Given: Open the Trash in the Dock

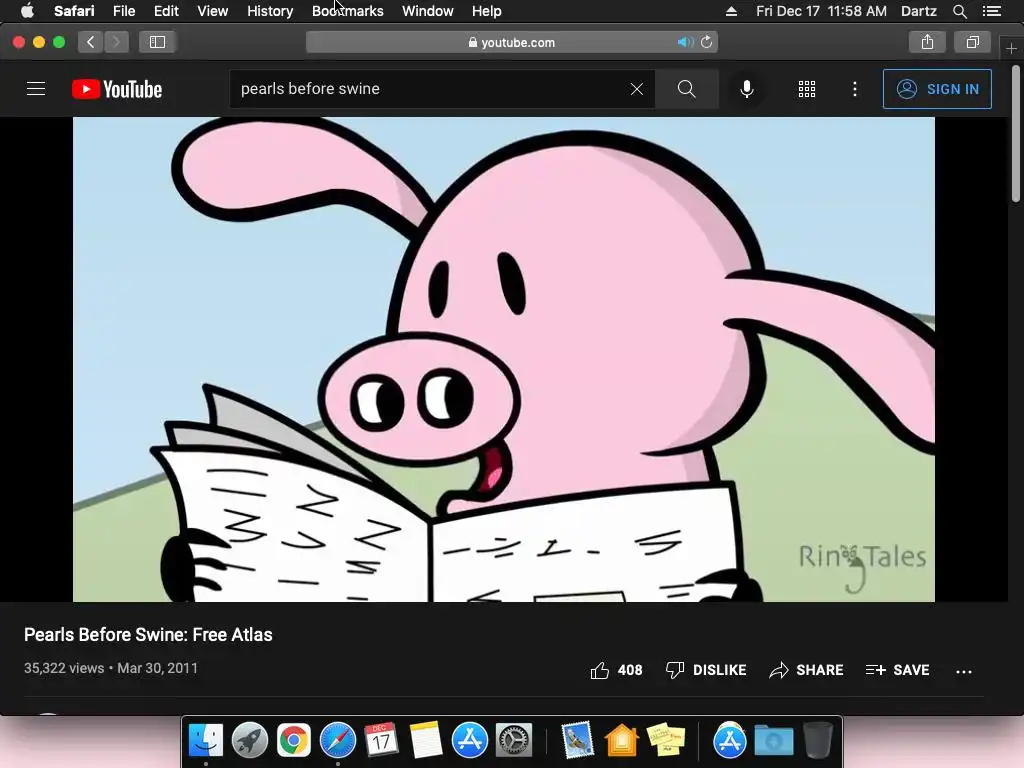Looking at the screenshot, I should [818, 741].
